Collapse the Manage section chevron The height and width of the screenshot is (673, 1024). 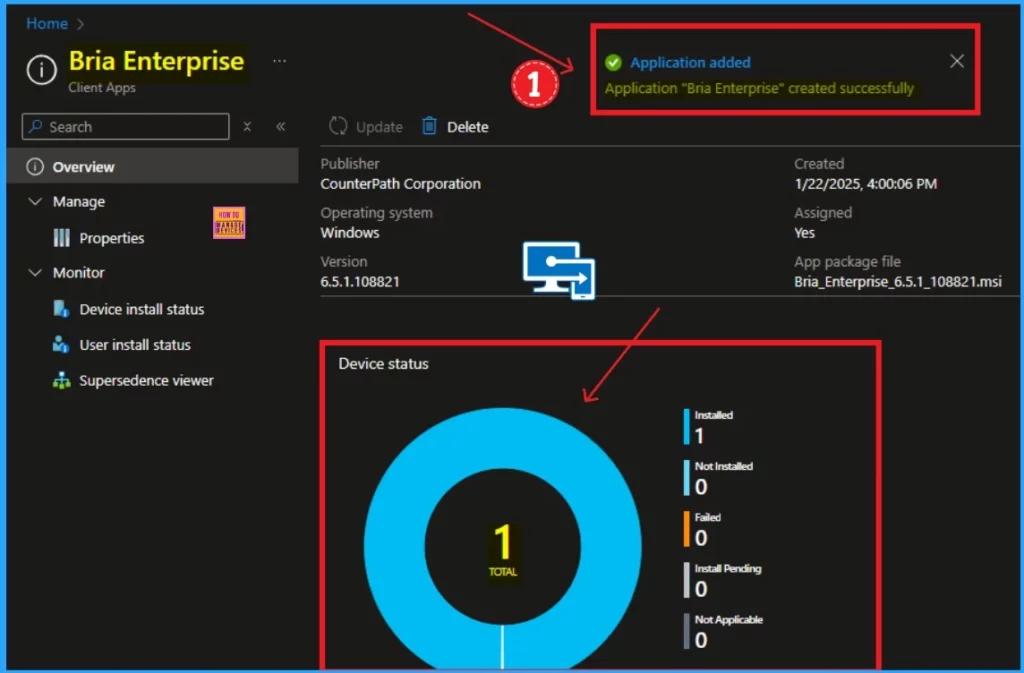tap(35, 202)
